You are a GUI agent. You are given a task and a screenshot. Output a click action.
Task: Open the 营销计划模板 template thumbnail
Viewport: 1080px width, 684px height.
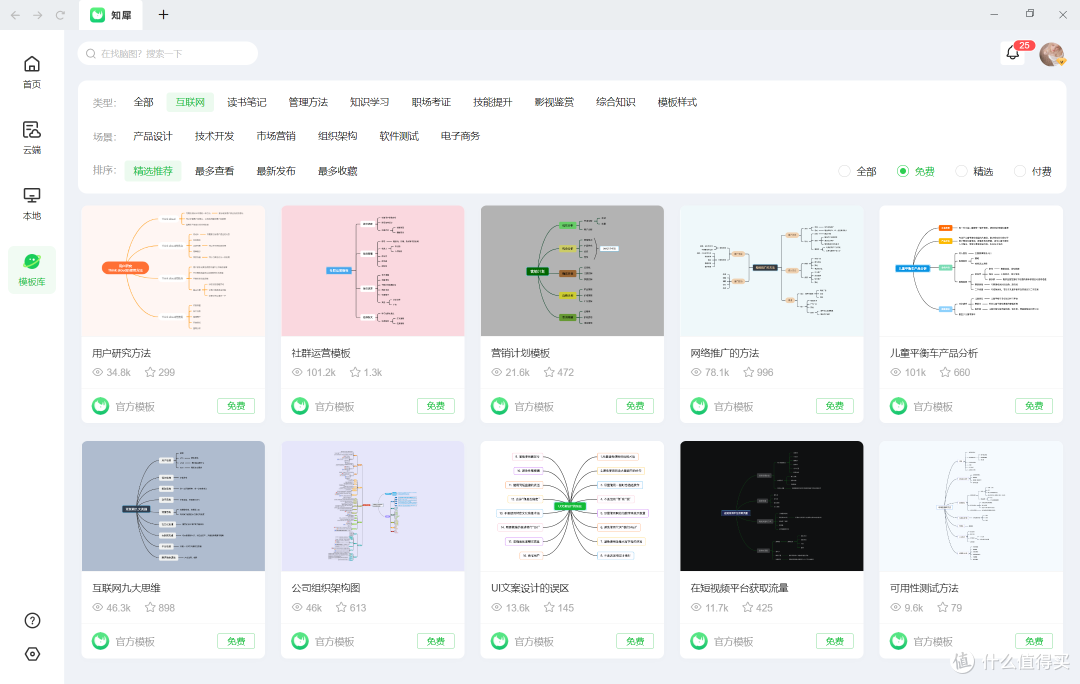[572, 271]
